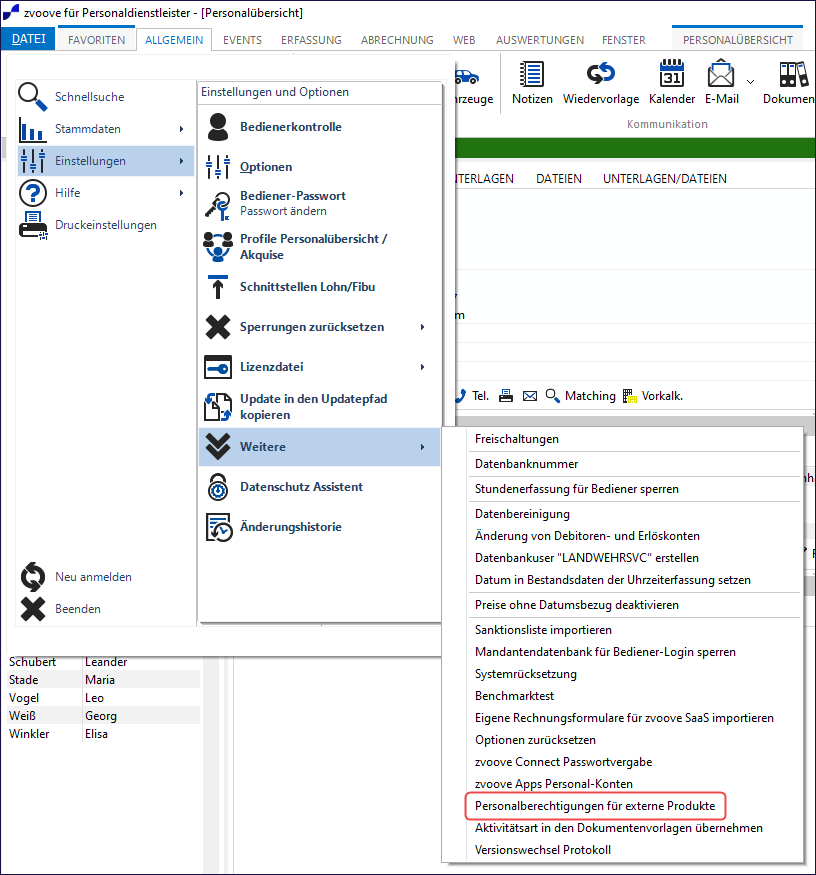Open the Kalender icon
The height and width of the screenshot is (875, 816).
click(x=671, y=73)
